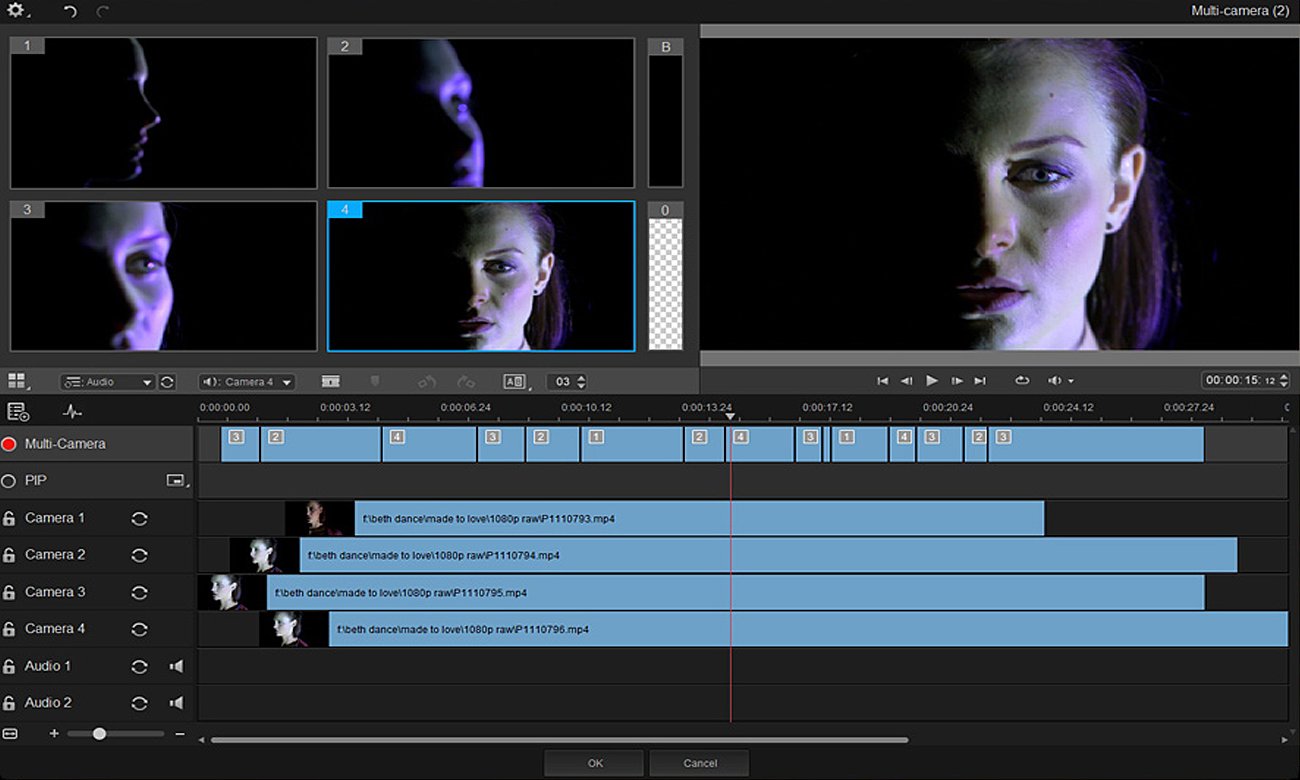Click the loop playback icon
The height and width of the screenshot is (780, 1300).
(x=1022, y=380)
